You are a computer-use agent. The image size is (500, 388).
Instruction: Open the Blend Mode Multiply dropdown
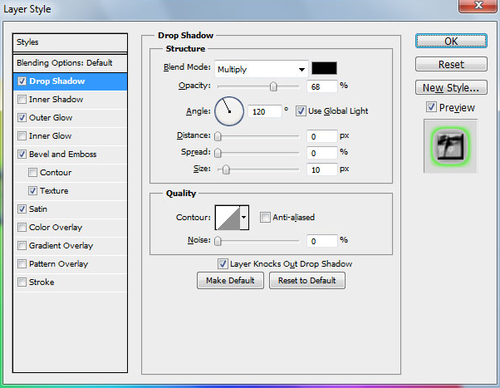[261, 69]
